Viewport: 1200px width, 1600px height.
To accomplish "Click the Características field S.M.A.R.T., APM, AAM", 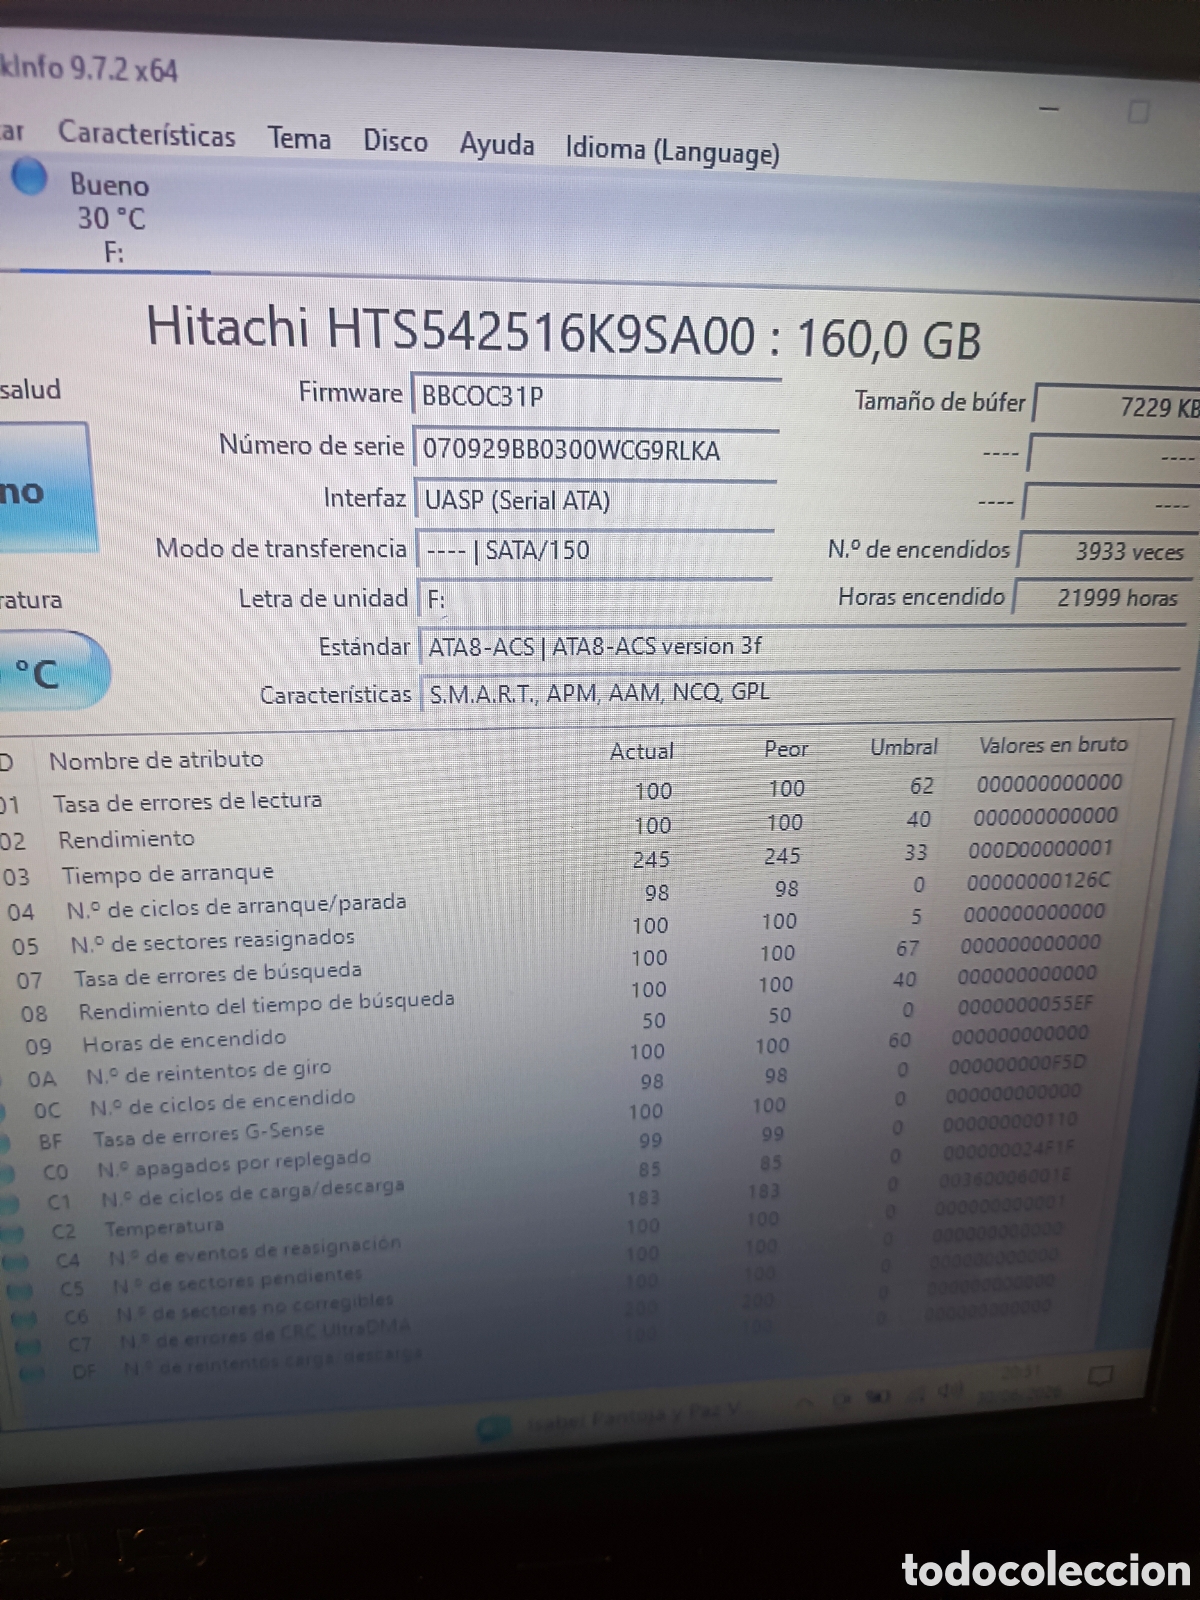I will pos(800,691).
